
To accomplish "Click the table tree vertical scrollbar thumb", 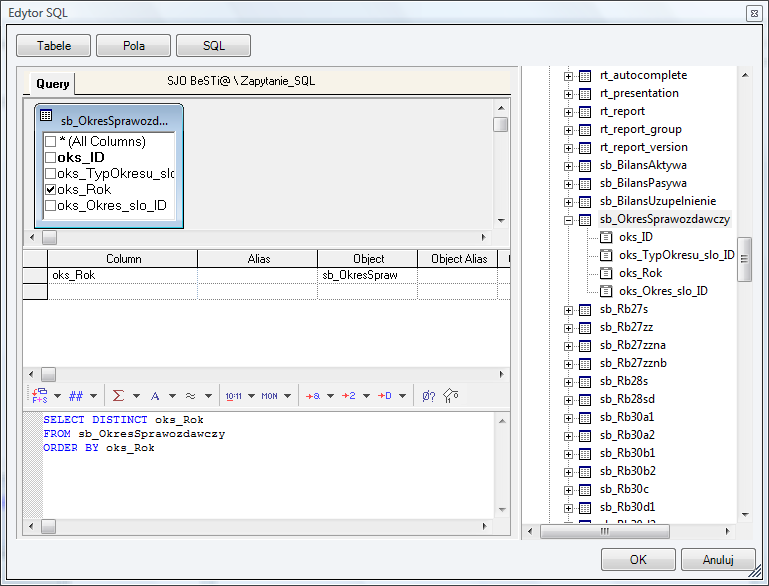I will [x=744, y=259].
